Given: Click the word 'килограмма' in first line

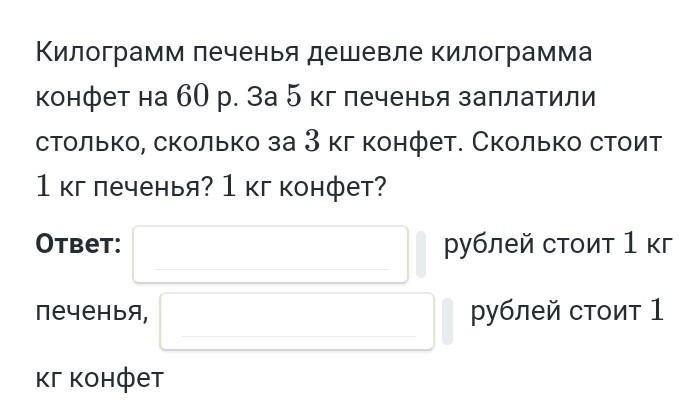Looking at the screenshot, I should [x=511, y=52].
